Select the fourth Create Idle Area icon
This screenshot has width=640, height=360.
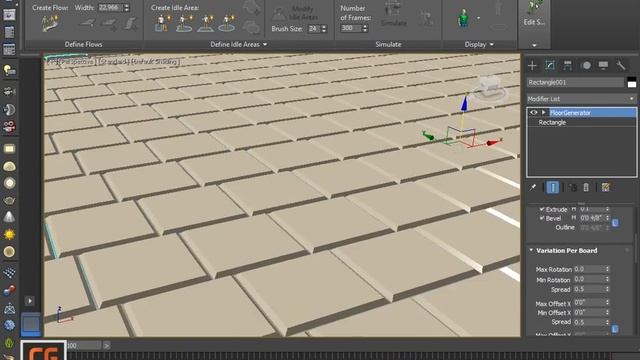coord(227,24)
